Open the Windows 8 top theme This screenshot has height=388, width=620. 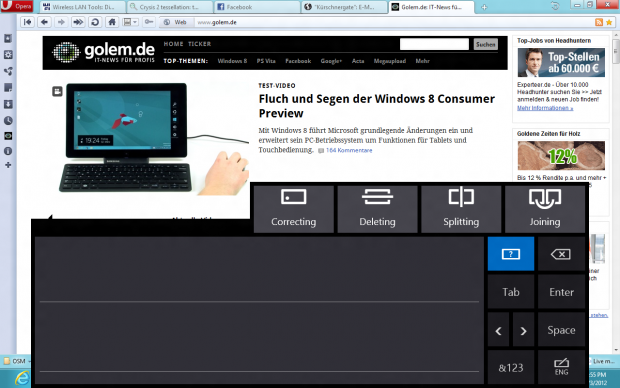click(232, 61)
